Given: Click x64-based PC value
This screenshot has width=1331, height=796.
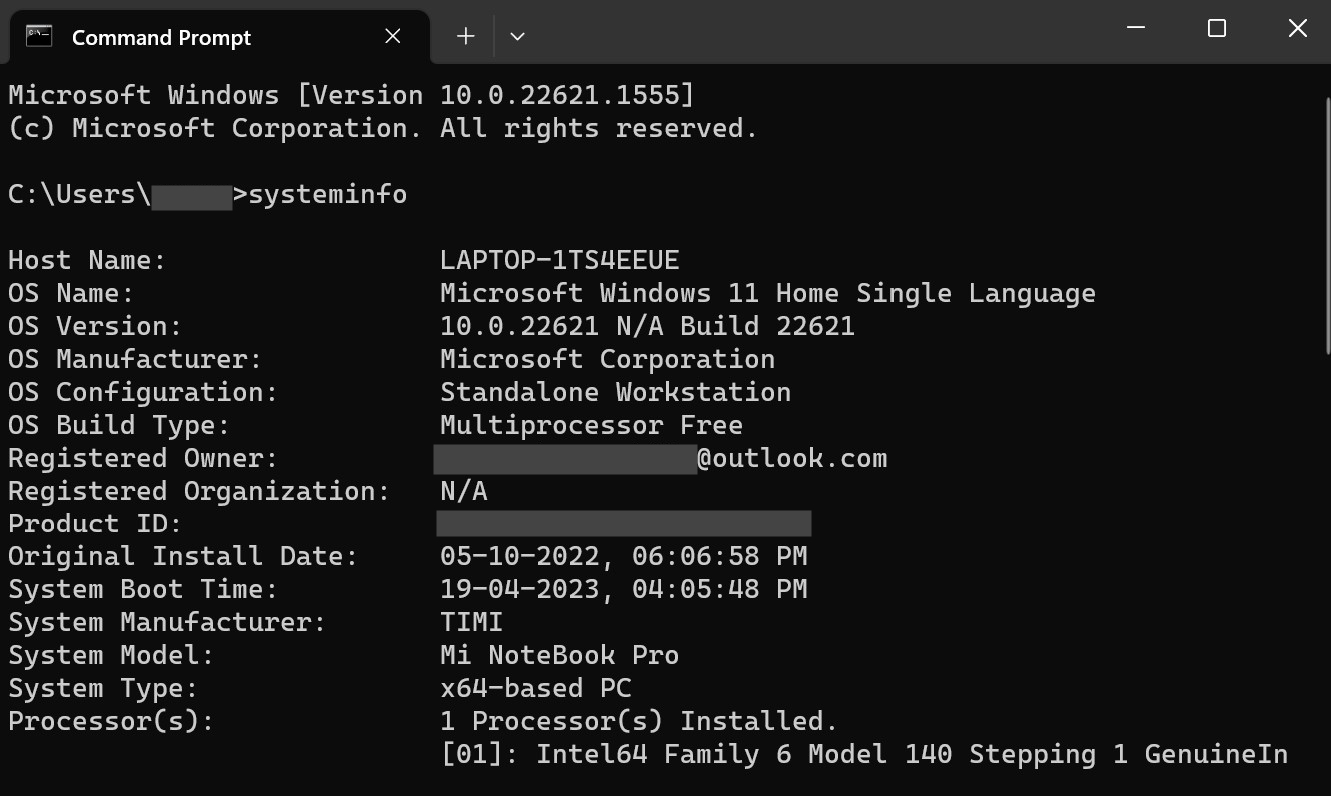Looking at the screenshot, I should click(x=535, y=688).
